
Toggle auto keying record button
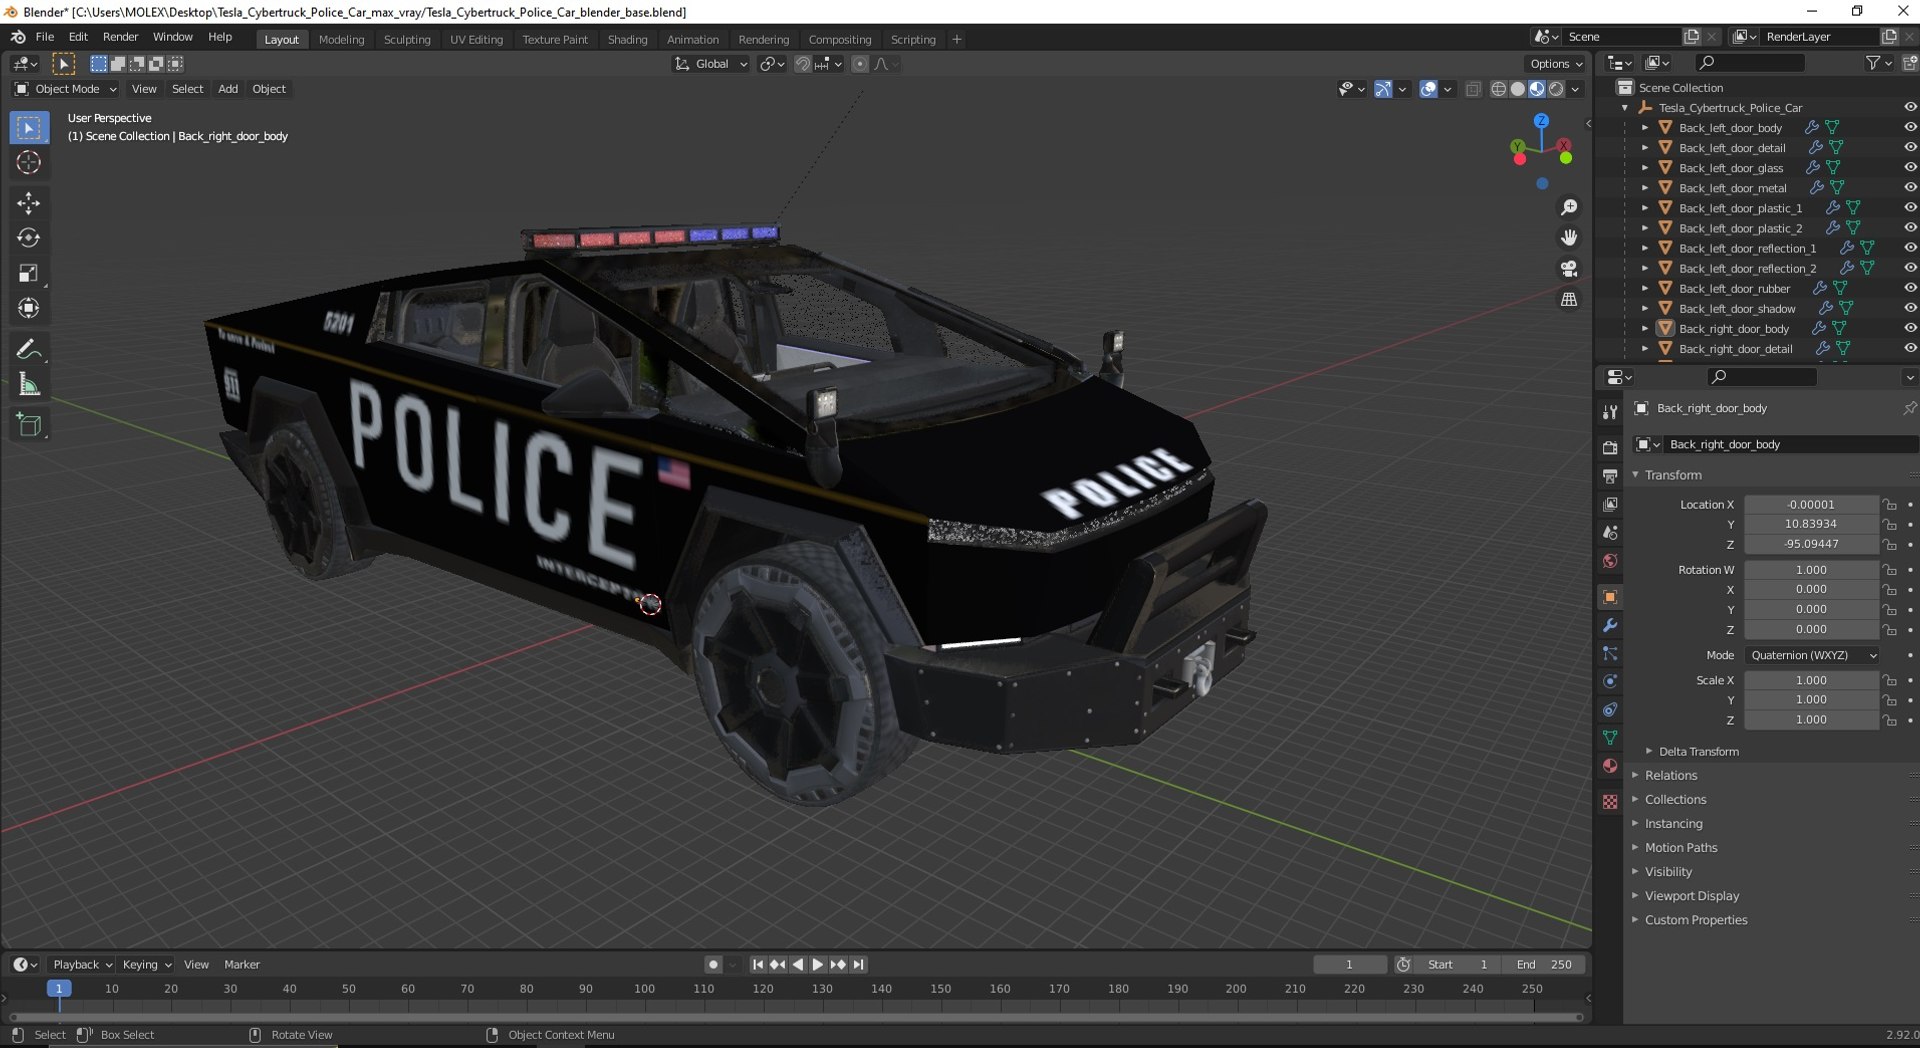pyautogui.click(x=713, y=965)
